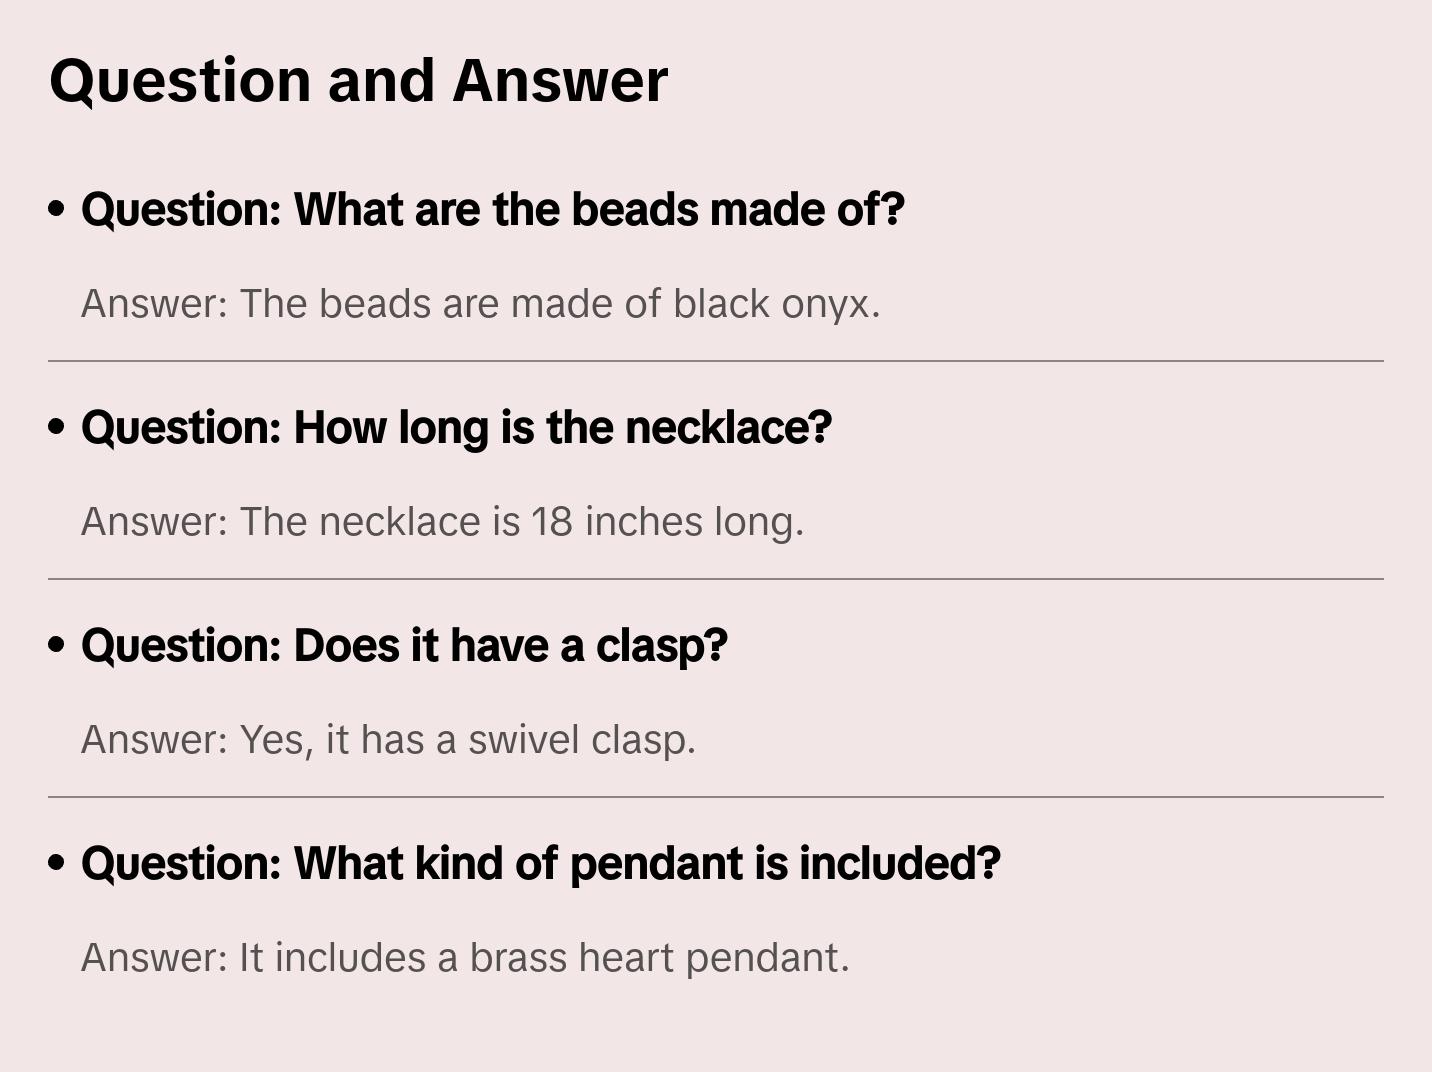Click the bullet beside the clasp question
This screenshot has height=1072, width=1432.
(x=57, y=645)
